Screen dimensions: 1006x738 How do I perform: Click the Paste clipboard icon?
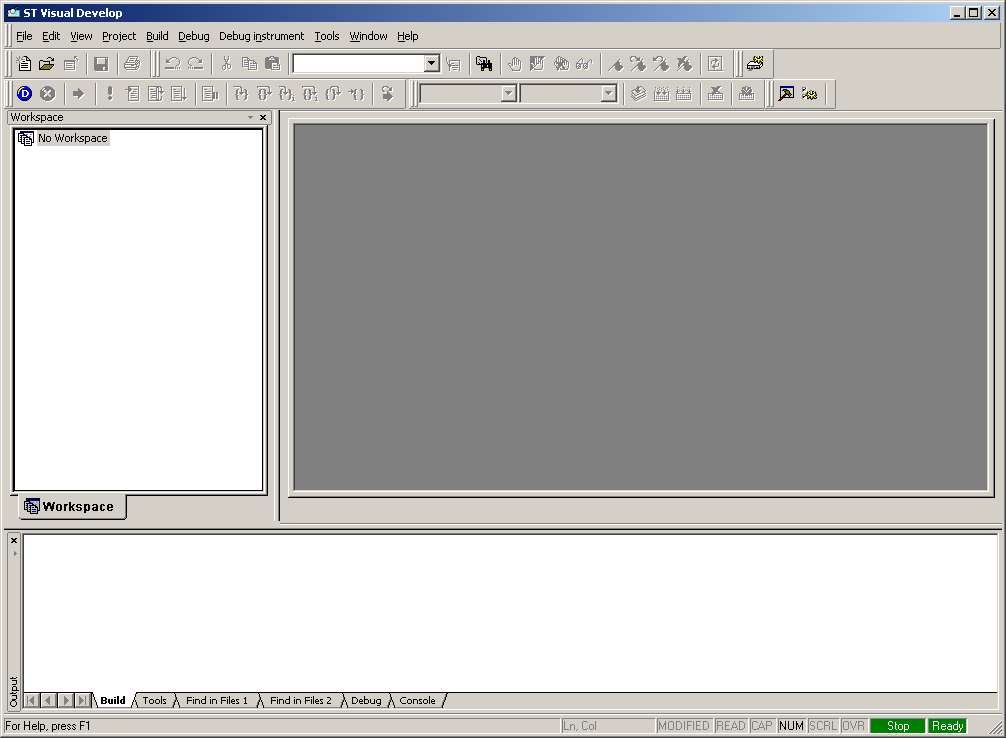click(273, 64)
